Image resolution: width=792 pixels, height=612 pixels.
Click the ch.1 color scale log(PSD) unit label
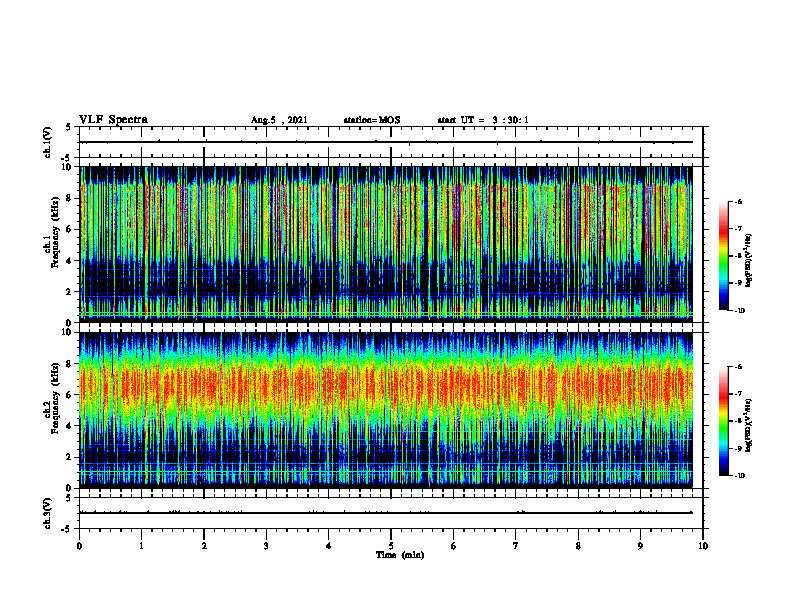pos(749,261)
